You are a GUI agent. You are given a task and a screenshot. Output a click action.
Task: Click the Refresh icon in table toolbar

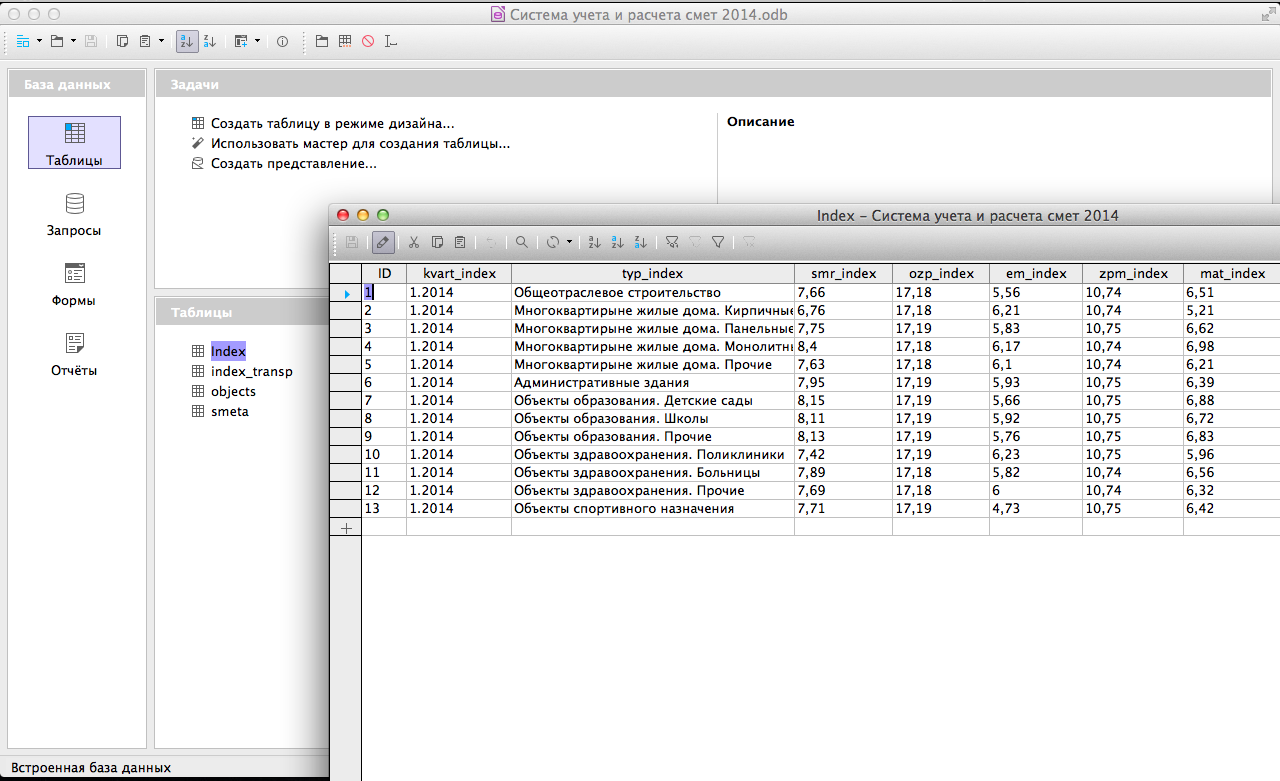tap(552, 242)
